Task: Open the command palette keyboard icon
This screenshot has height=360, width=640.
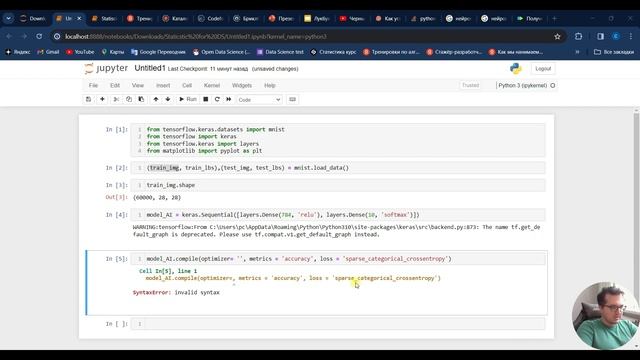Action: (x=292, y=99)
